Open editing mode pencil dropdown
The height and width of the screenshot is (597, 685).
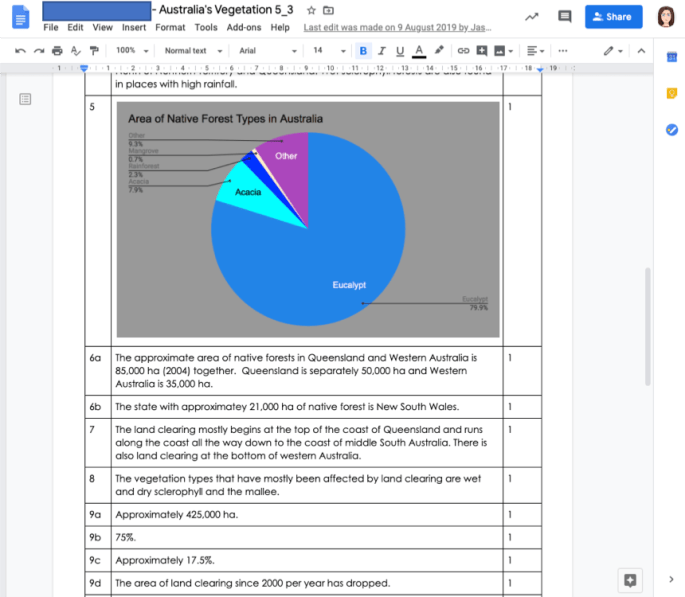(x=613, y=51)
